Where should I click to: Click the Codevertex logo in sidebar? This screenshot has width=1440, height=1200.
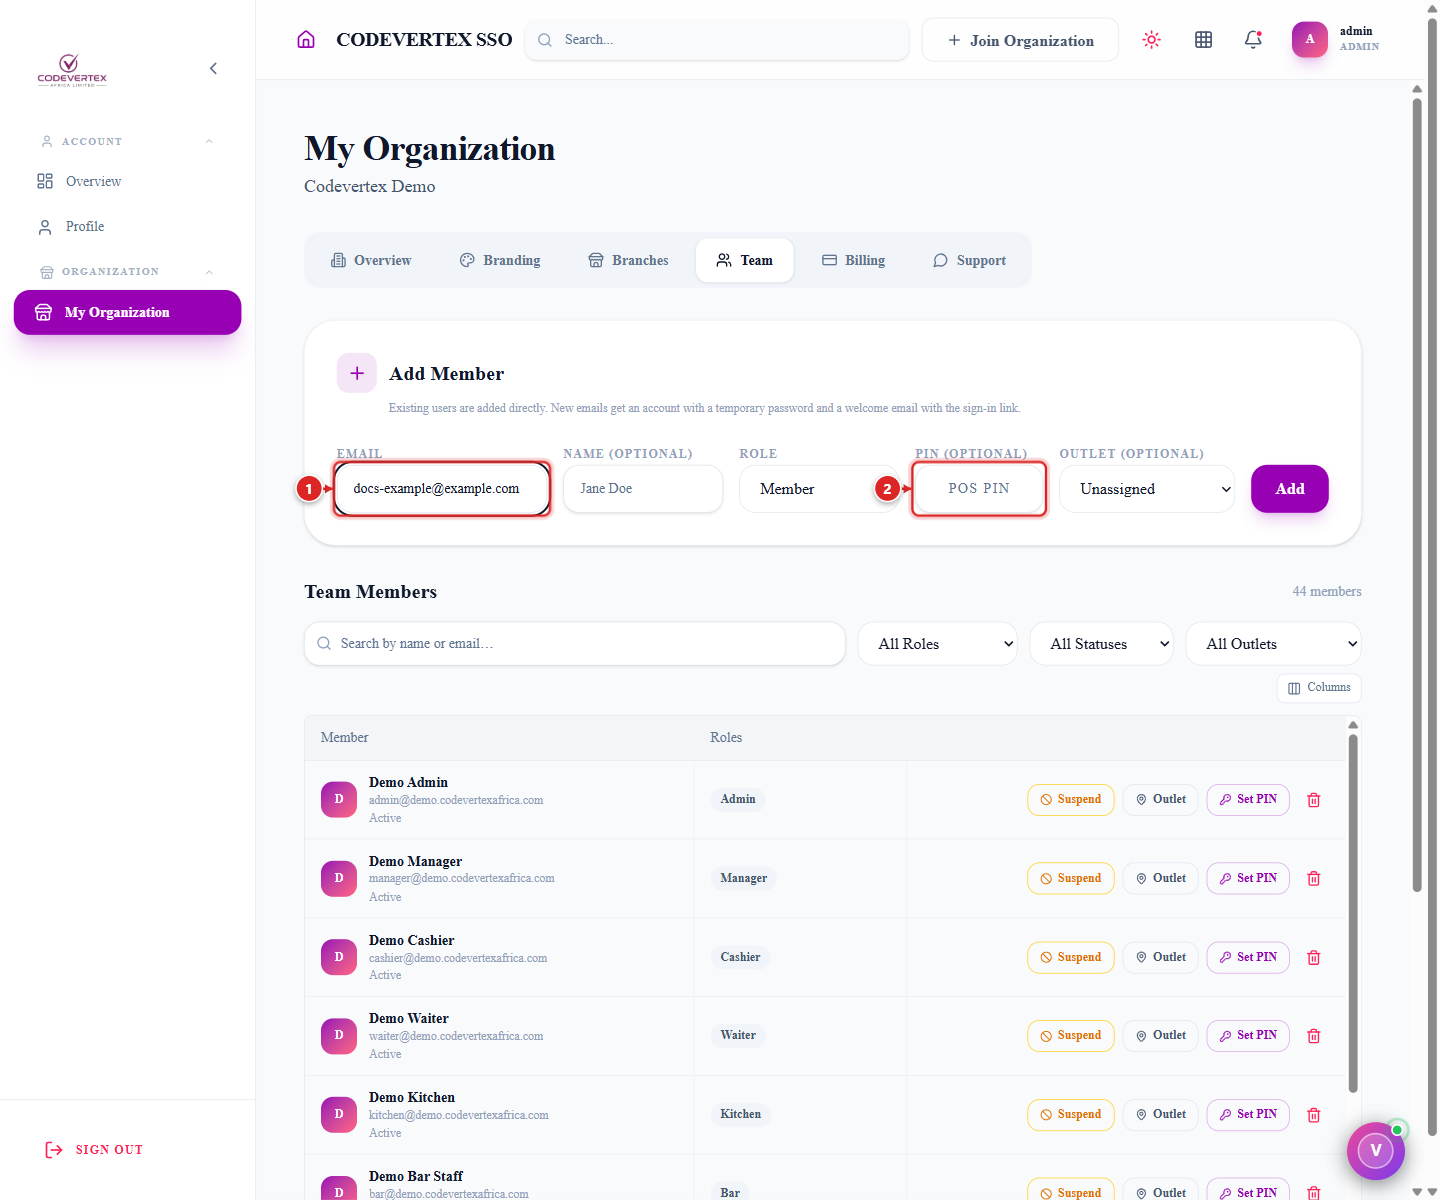[72, 70]
